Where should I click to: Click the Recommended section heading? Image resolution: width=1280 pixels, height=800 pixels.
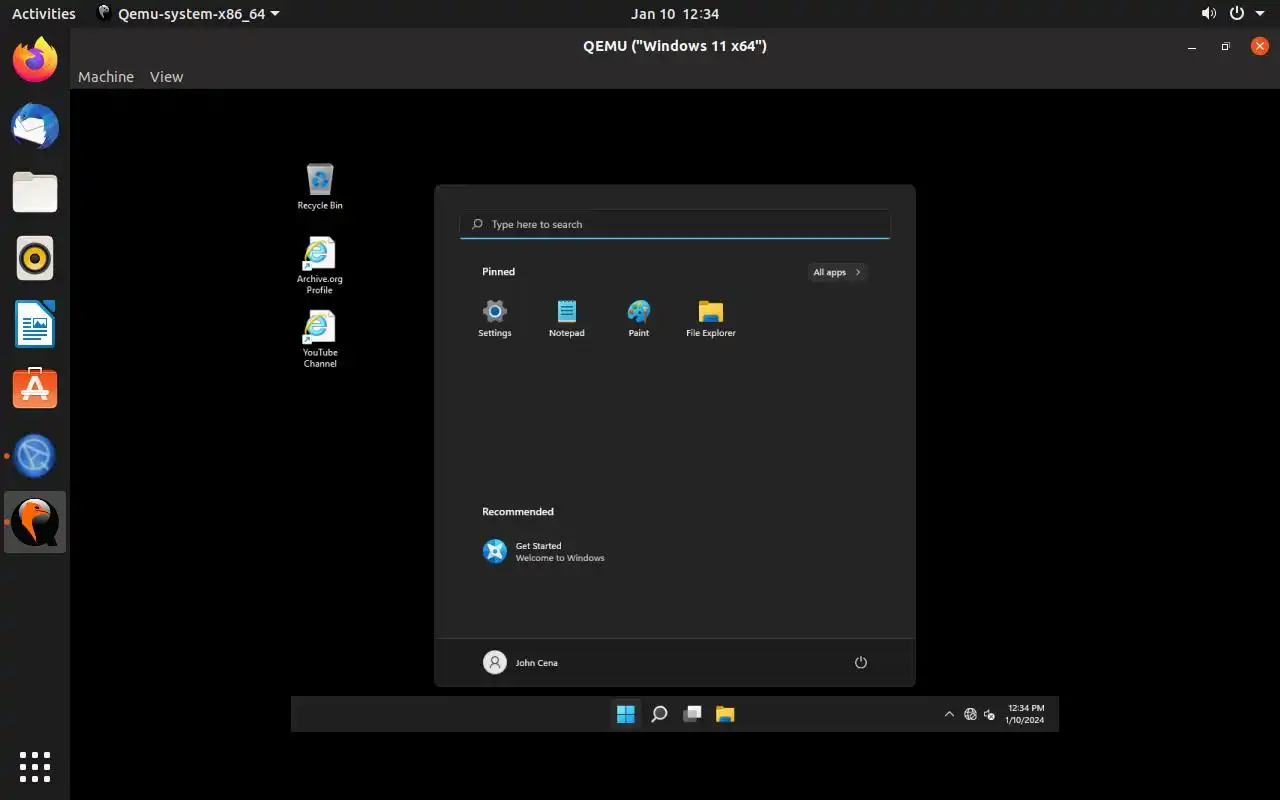click(x=518, y=512)
